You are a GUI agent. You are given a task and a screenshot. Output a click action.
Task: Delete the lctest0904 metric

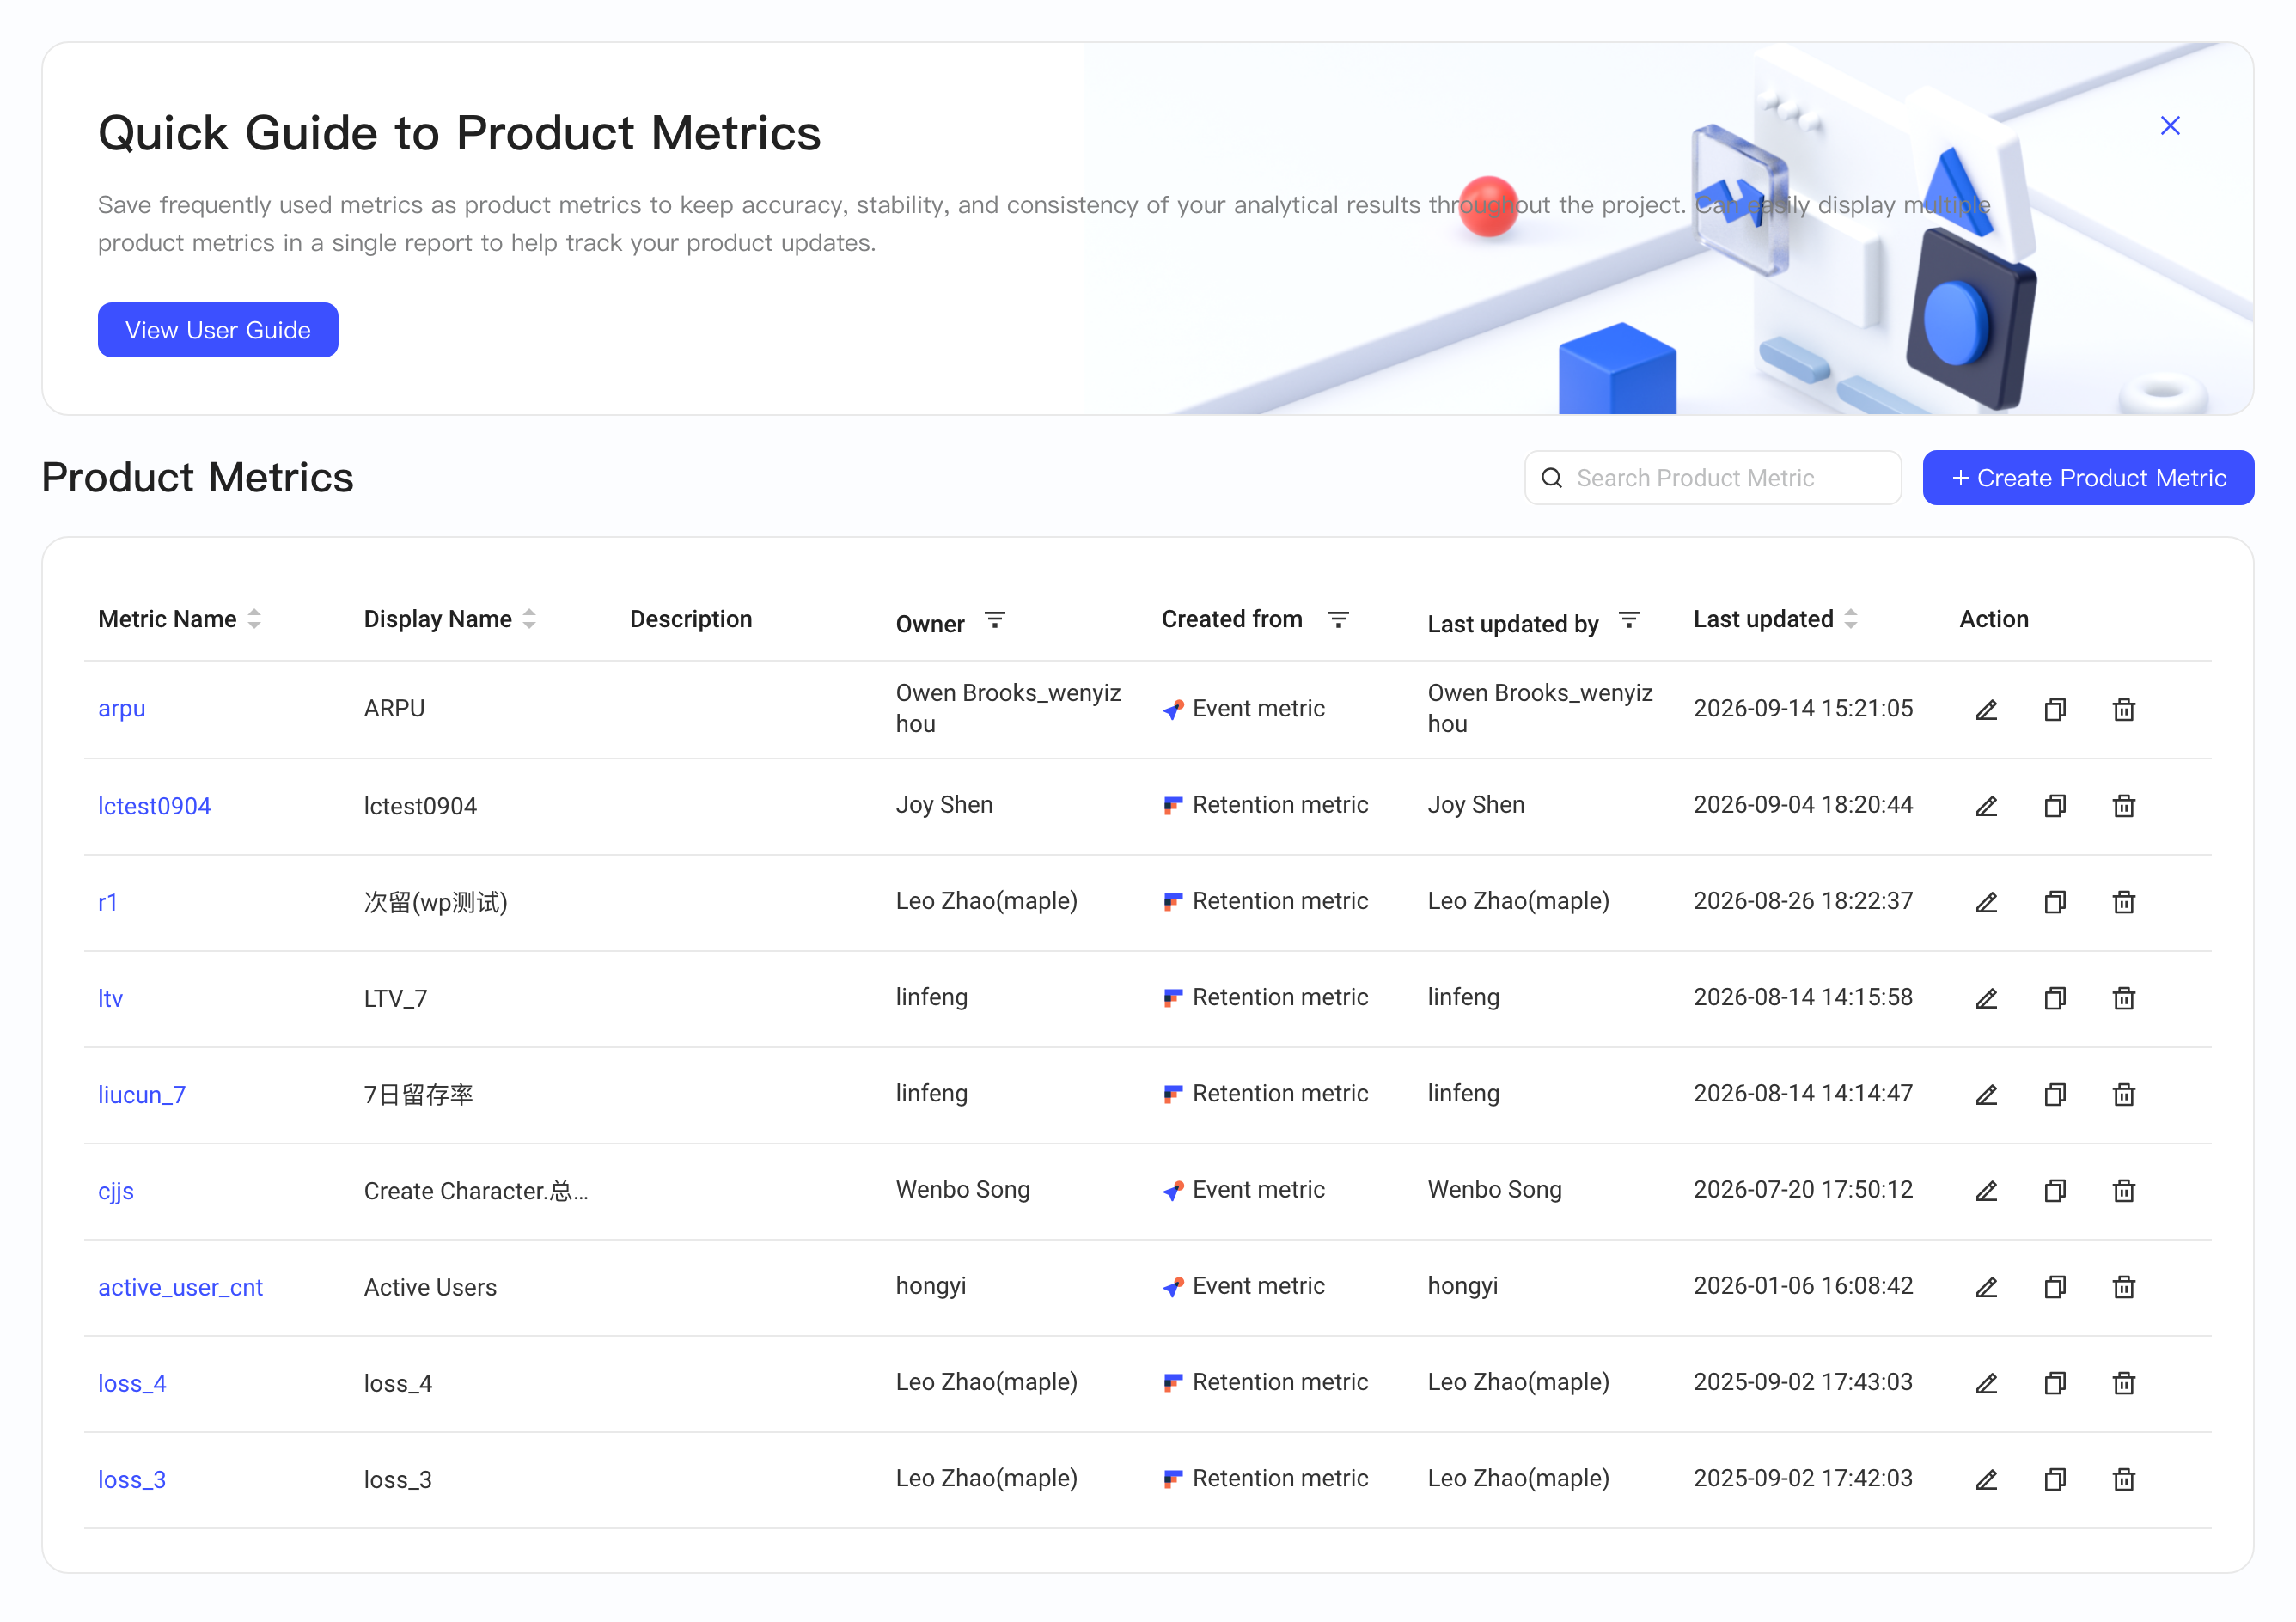pyautogui.click(x=2124, y=806)
